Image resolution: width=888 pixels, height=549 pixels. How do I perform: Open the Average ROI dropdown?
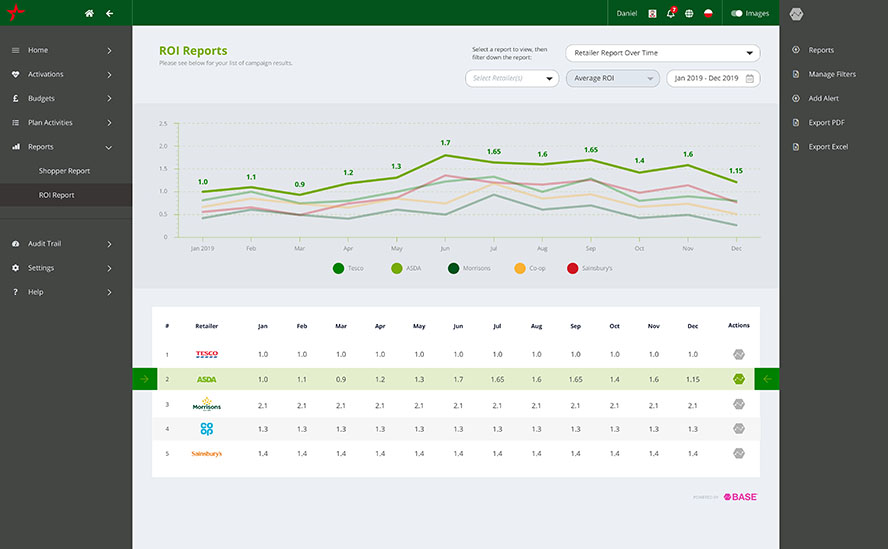click(612, 78)
